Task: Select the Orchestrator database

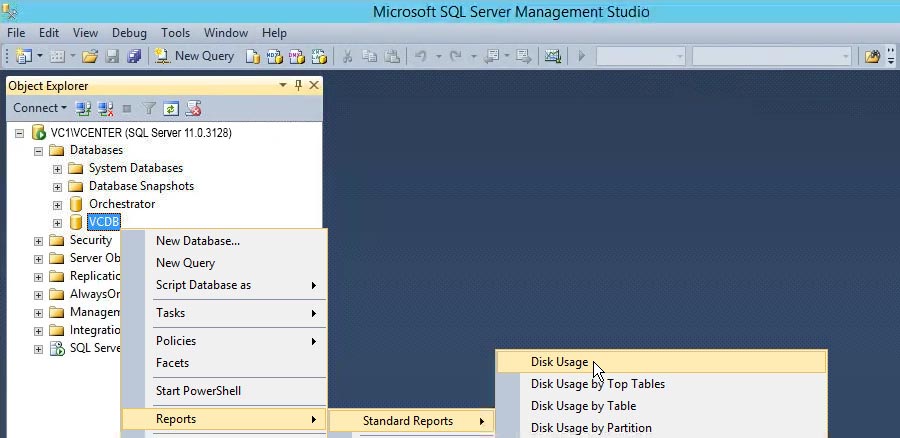Action: coord(122,204)
